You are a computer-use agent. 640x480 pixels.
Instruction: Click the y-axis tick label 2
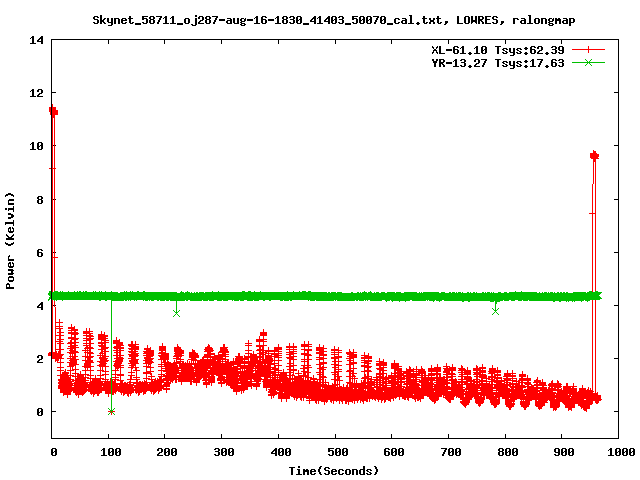click(40, 359)
